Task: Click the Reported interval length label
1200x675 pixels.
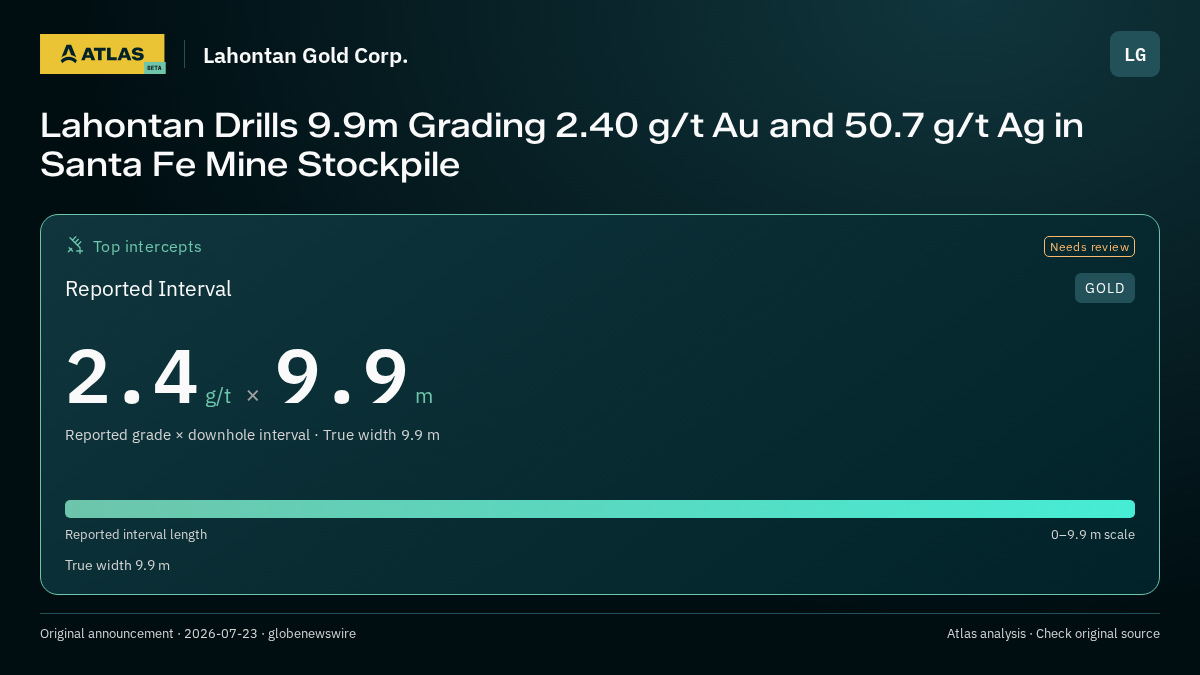Action: tap(136, 535)
